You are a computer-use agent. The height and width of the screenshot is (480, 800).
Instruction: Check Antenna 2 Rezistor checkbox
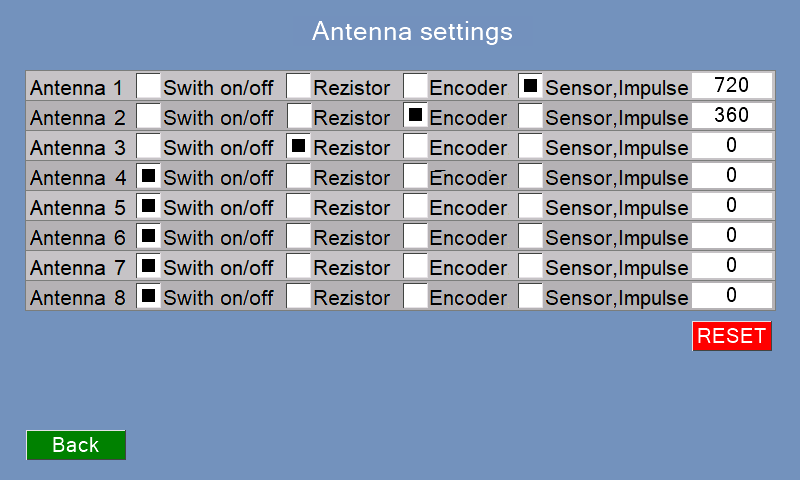(x=298, y=116)
